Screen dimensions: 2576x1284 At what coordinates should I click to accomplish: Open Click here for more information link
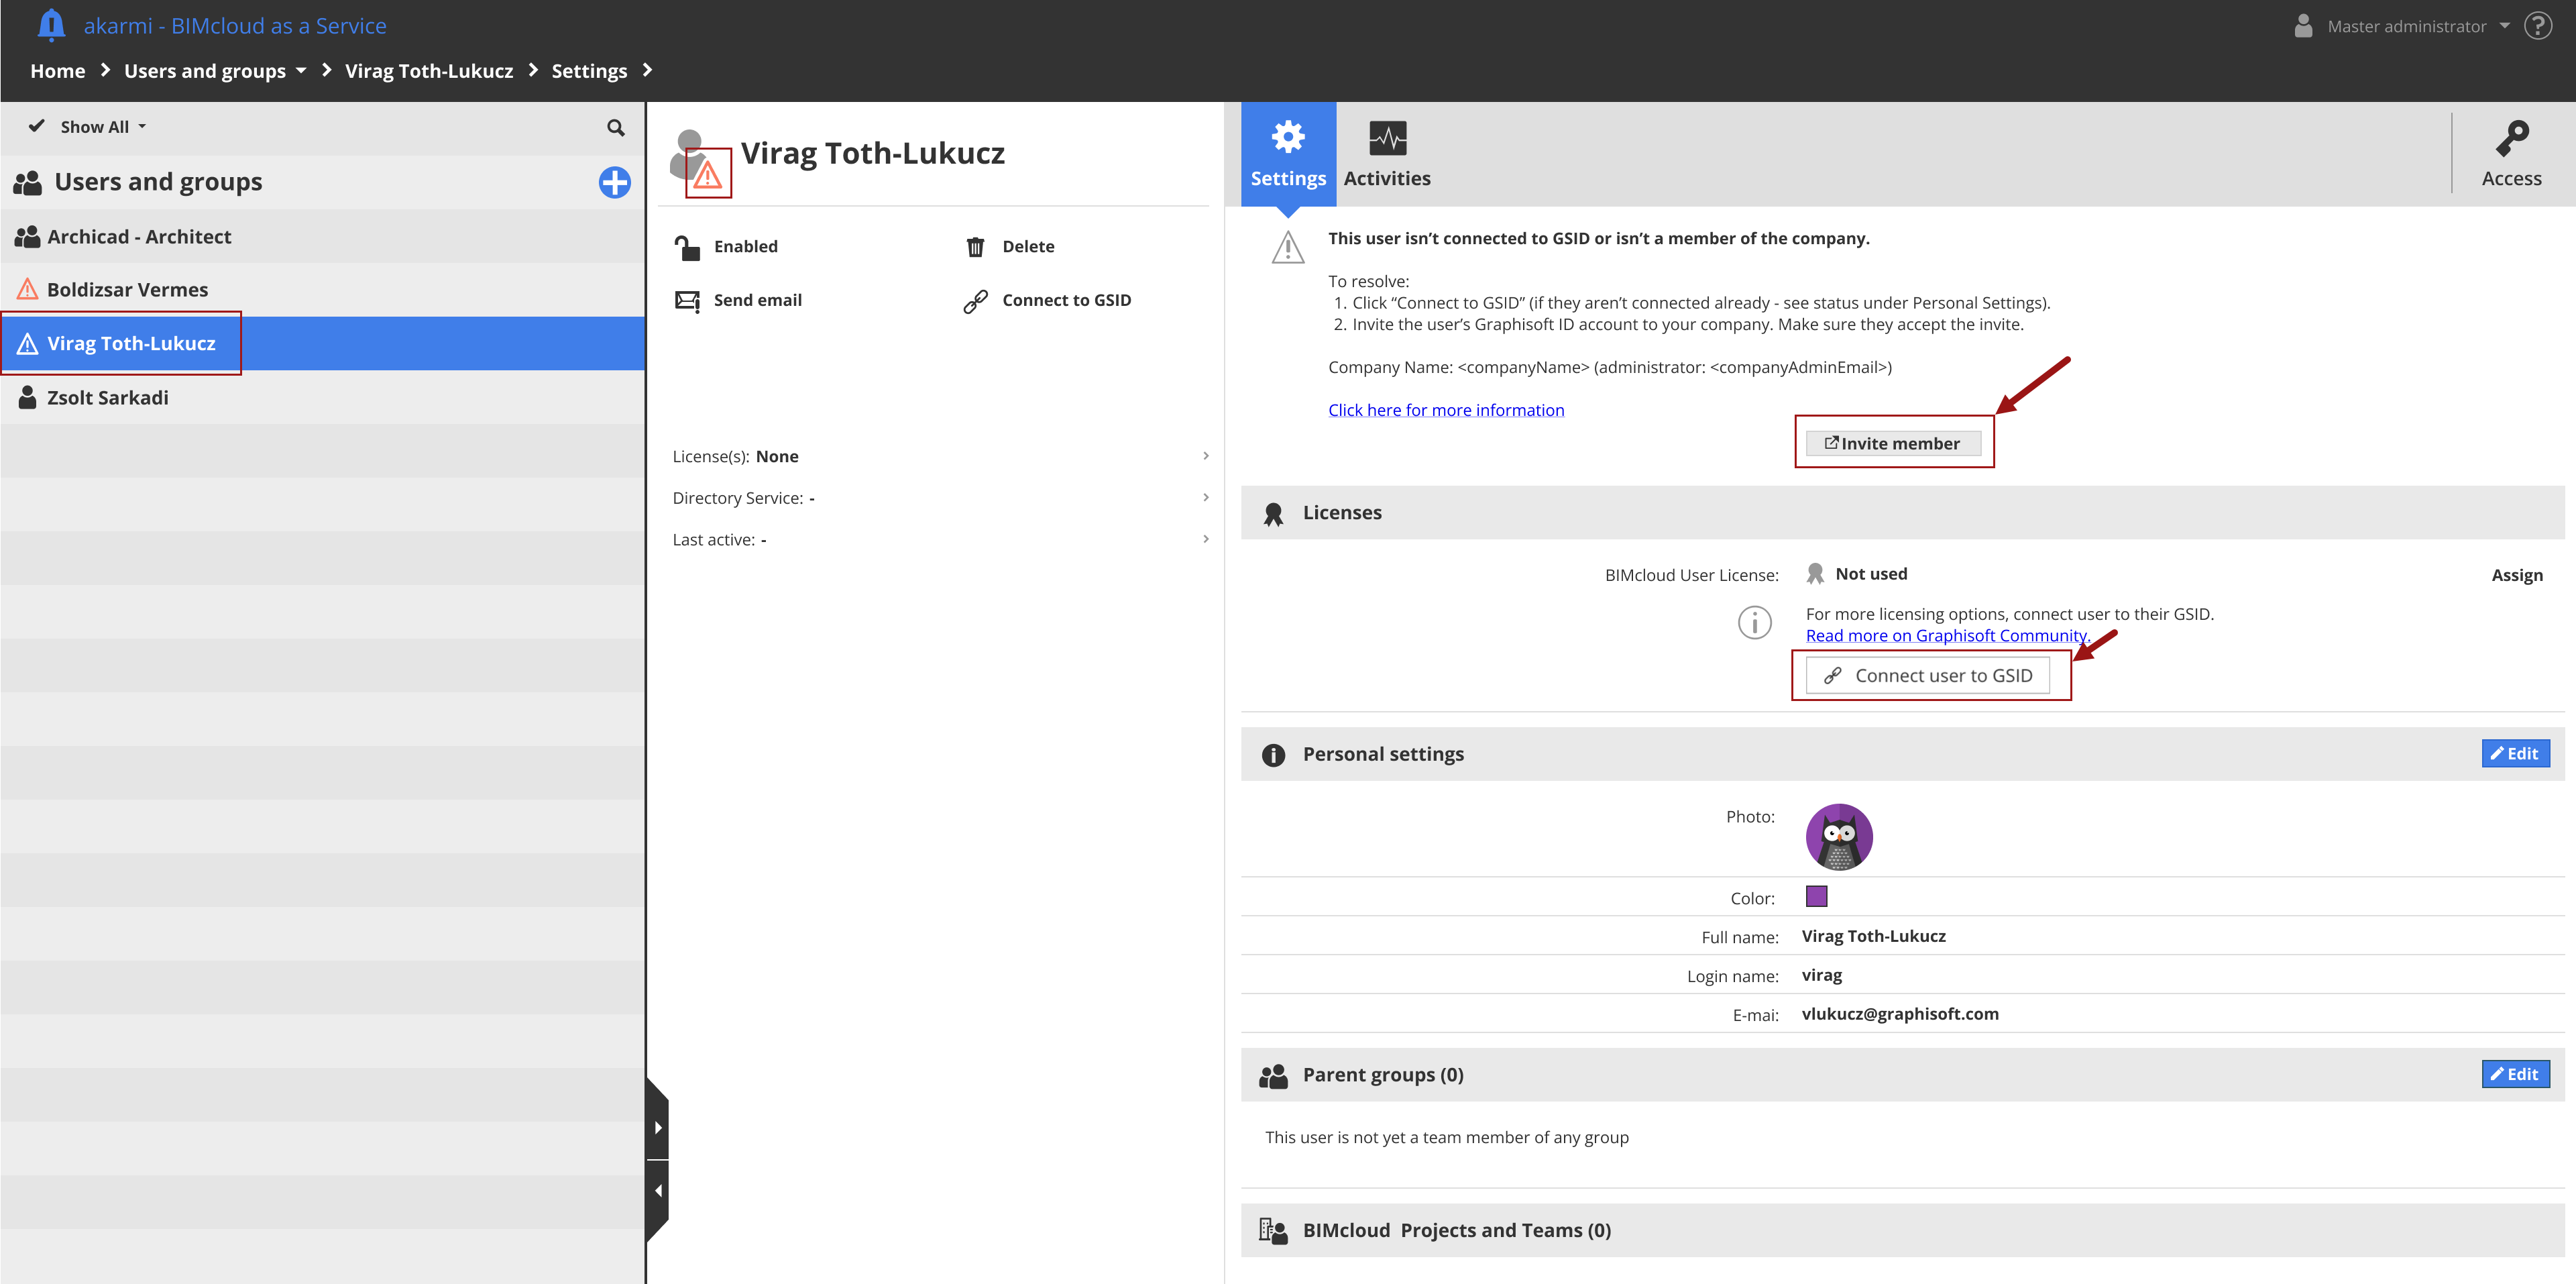[1445, 410]
